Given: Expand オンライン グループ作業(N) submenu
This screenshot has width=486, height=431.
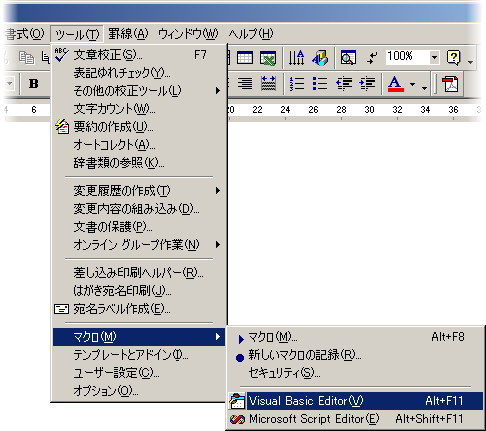Looking at the screenshot, I should pos(139,245).
